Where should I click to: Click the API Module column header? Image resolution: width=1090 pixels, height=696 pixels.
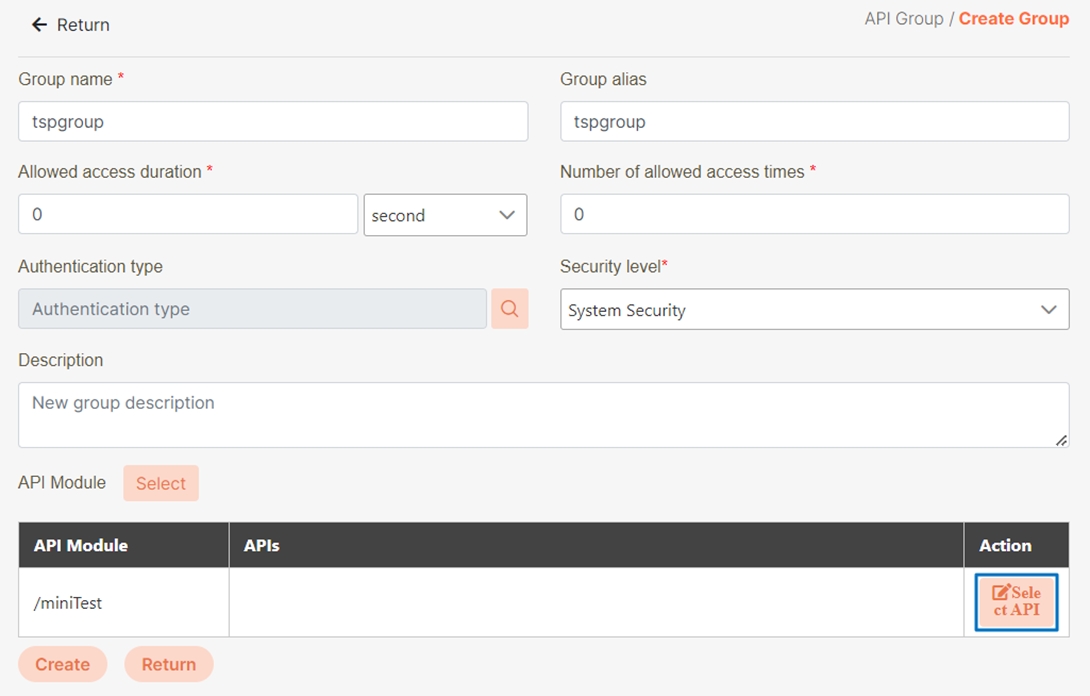click(81, 545)
